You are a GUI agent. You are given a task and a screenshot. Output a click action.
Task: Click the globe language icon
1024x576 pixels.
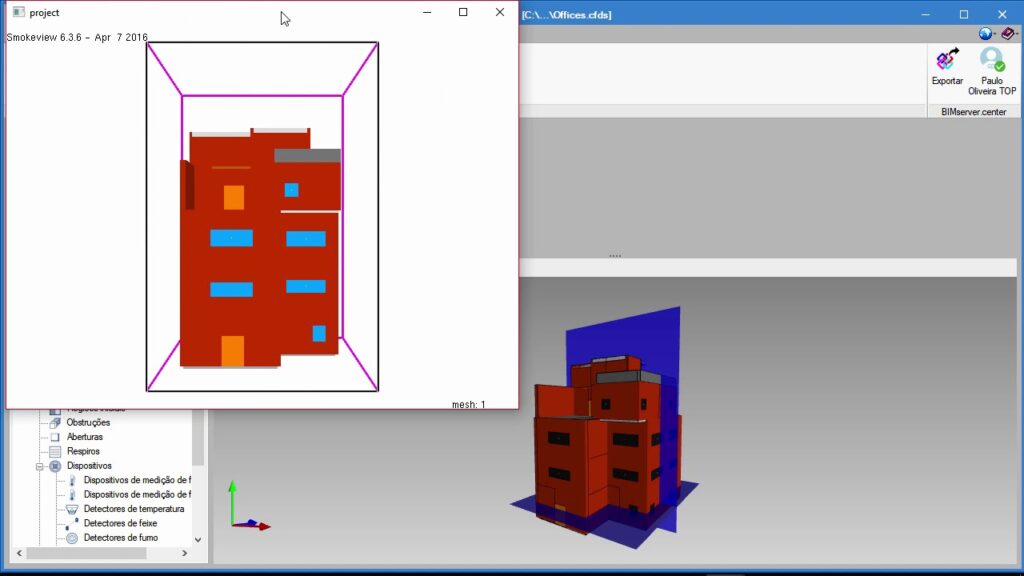(986, 33)
